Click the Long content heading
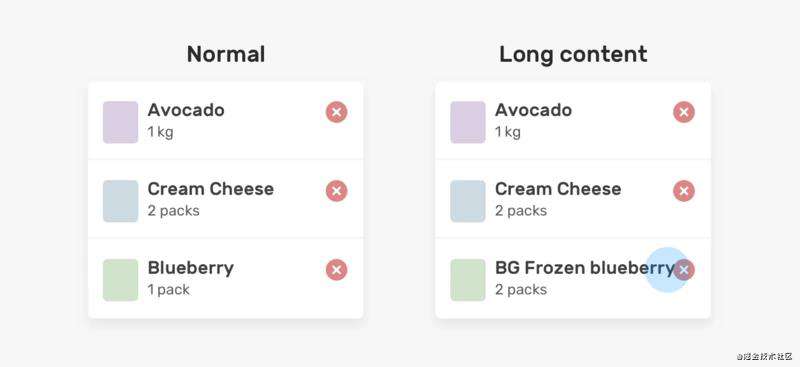 [x=573, y=54]
